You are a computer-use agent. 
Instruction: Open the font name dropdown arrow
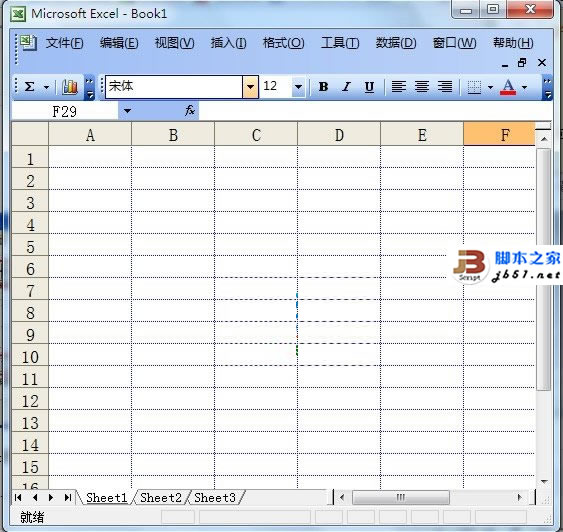[x=250, y=87]
